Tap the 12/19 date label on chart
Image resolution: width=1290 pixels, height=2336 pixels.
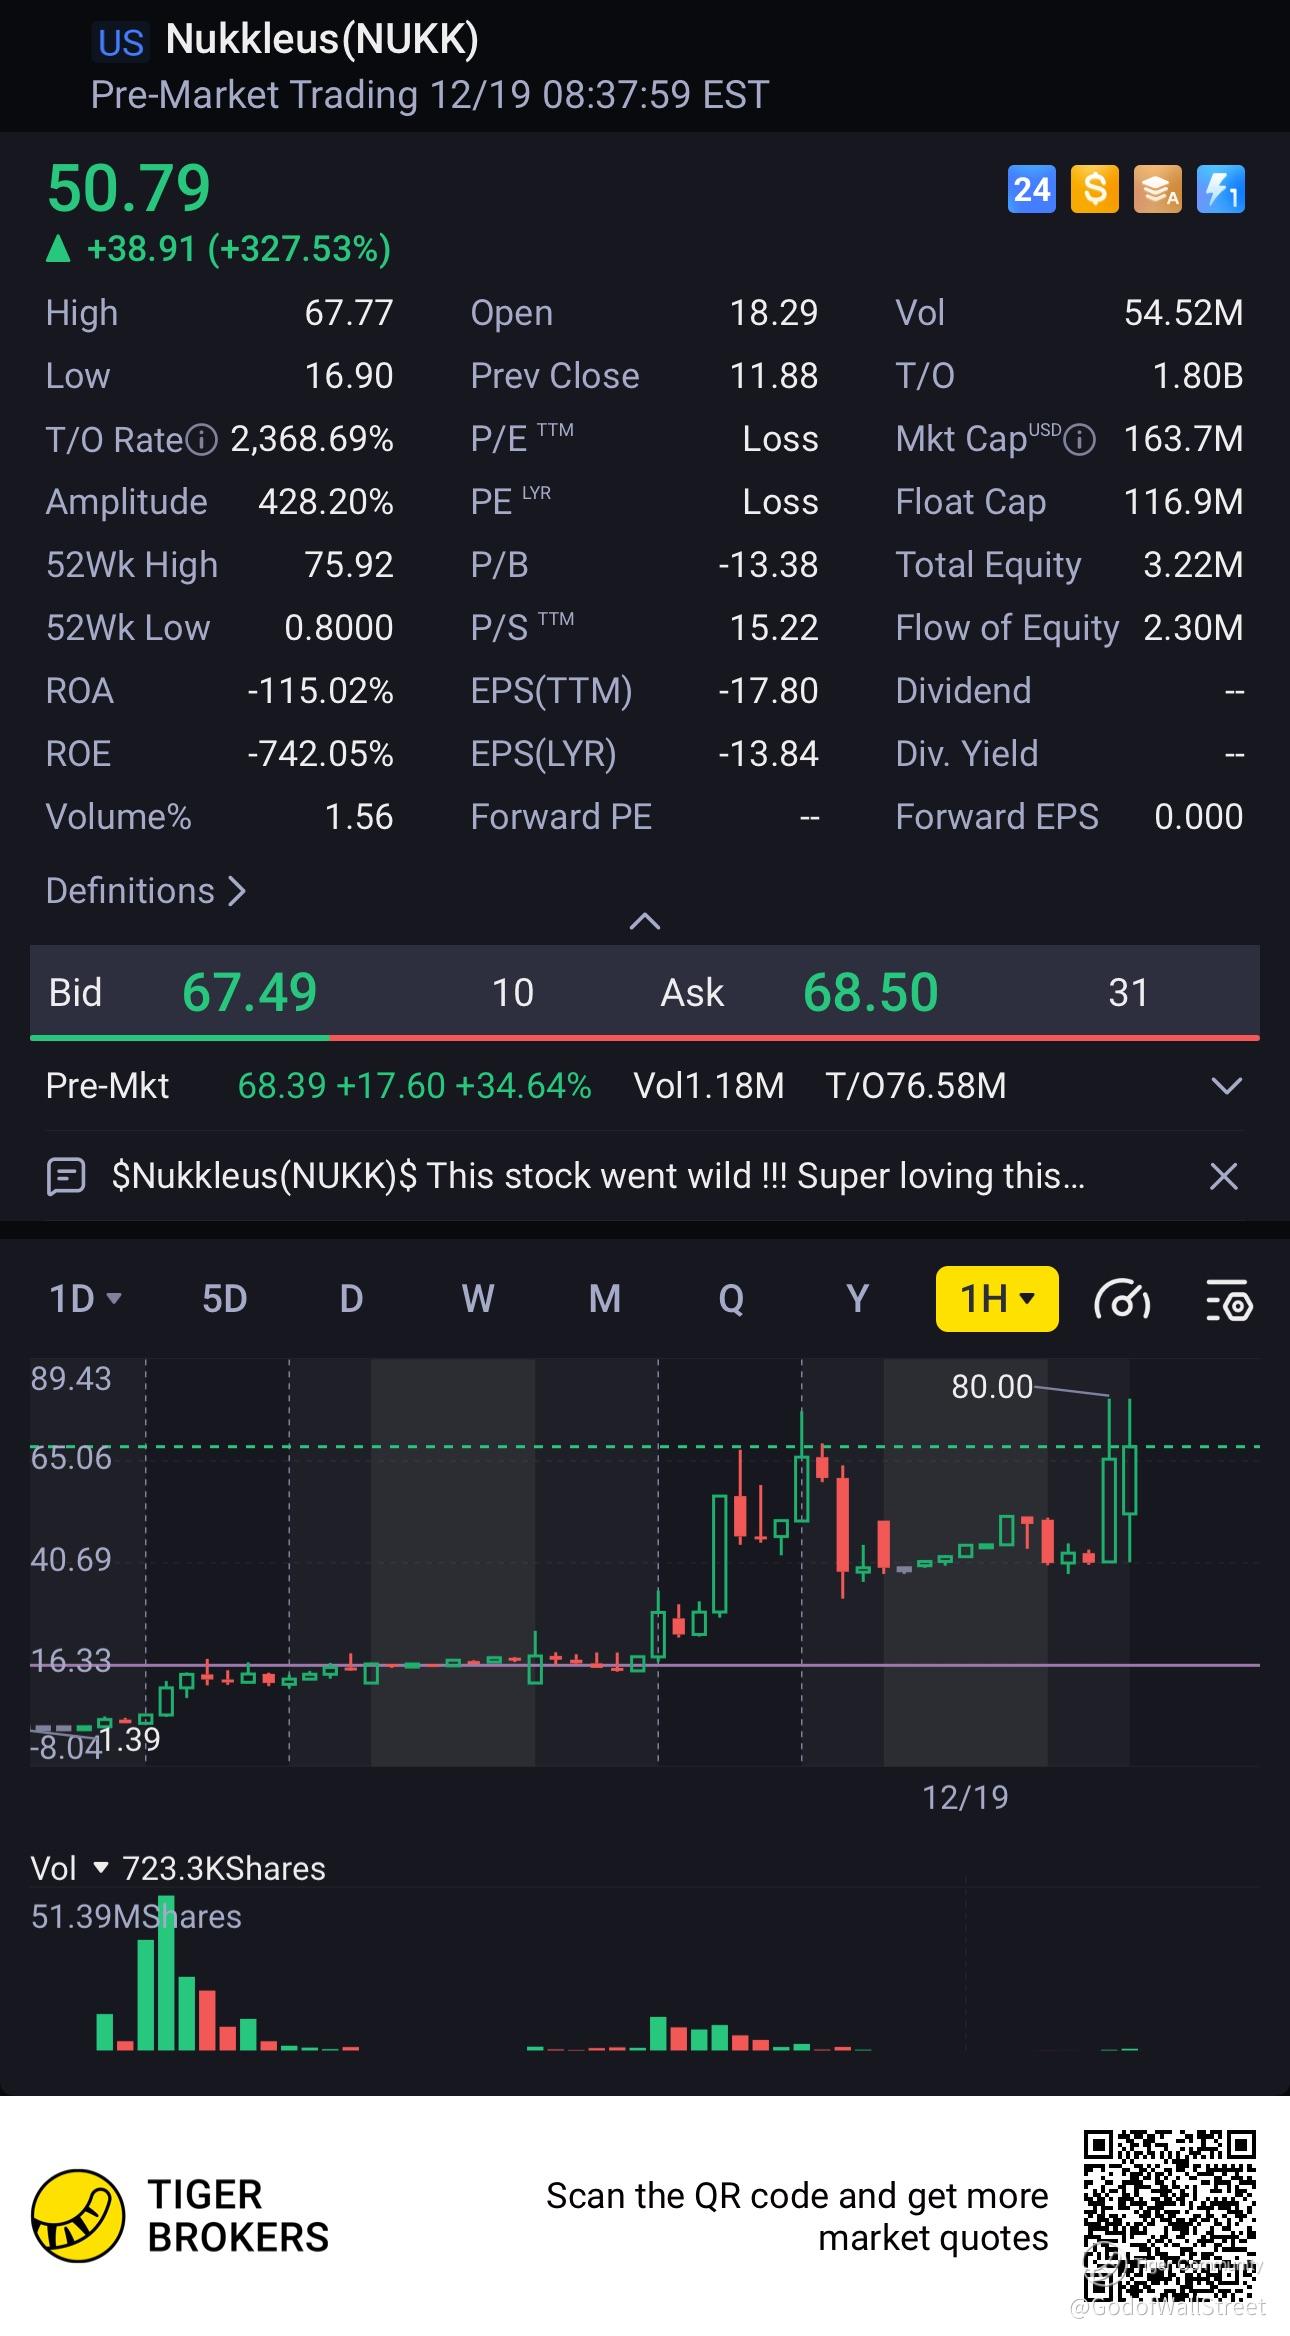click(965, 1797)
